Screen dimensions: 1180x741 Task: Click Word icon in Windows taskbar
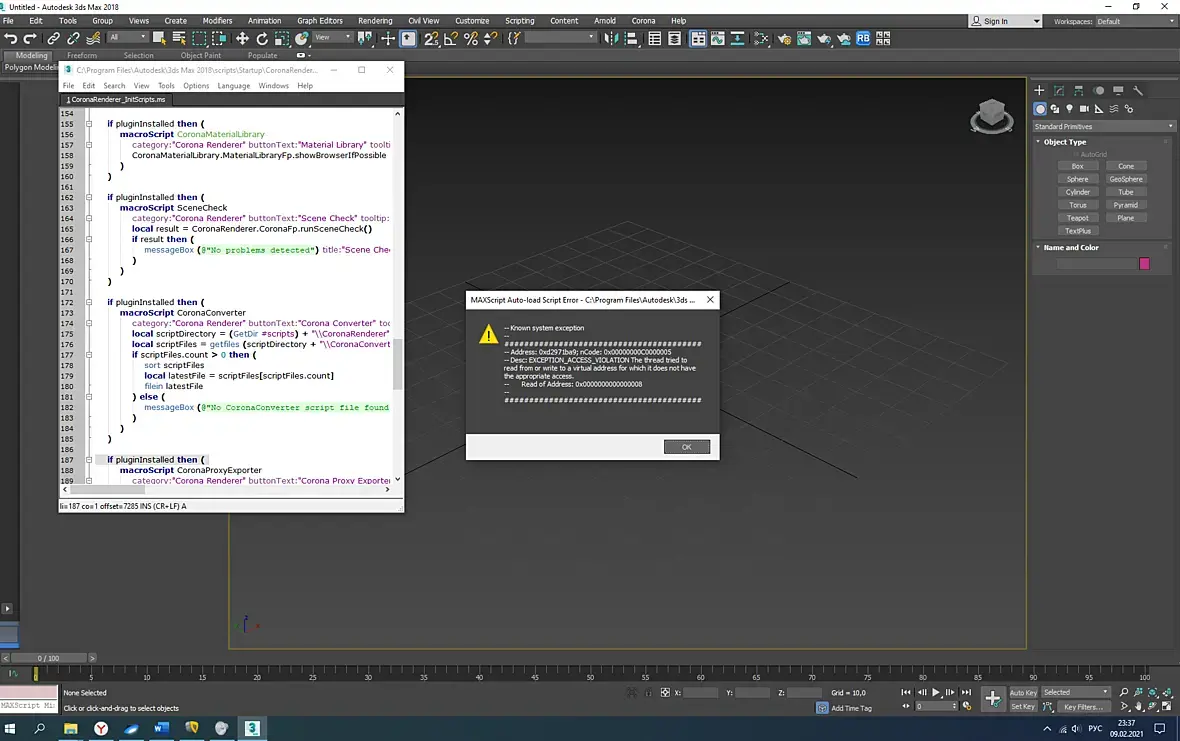point(162,728)
